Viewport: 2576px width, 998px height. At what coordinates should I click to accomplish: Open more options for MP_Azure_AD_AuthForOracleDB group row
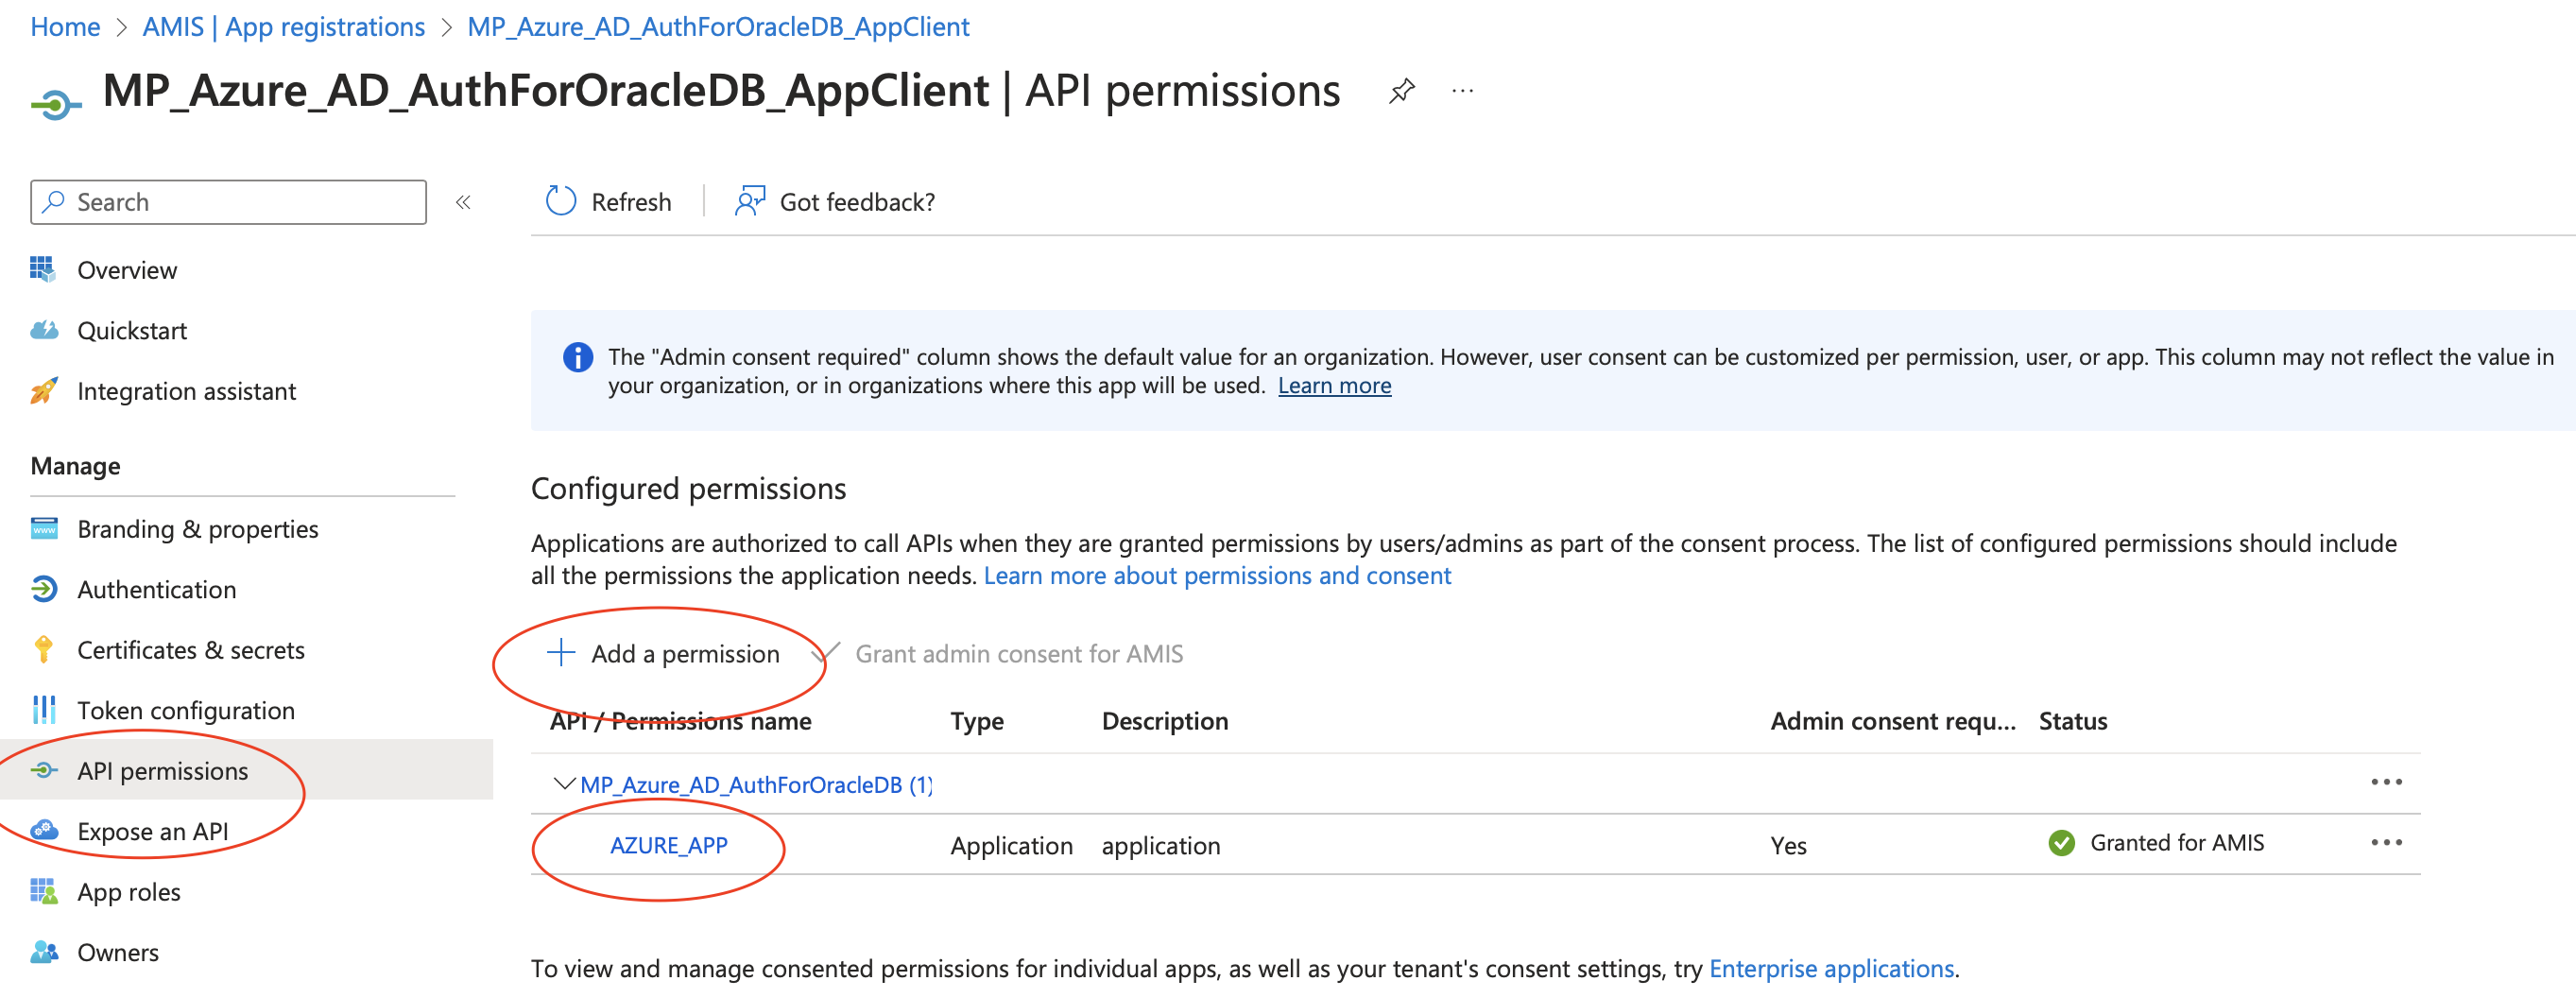pyautogui.click(x=2386, y=782)
